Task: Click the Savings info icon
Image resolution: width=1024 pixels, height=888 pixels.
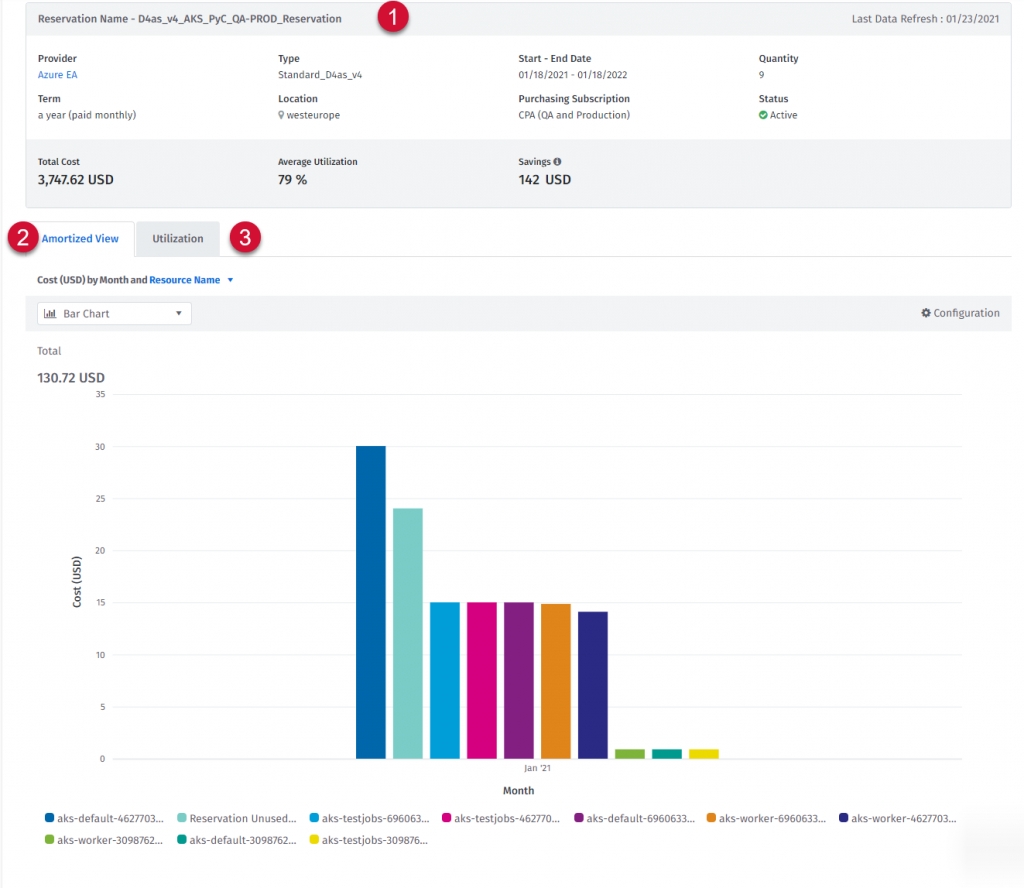Action: point(557,162)
